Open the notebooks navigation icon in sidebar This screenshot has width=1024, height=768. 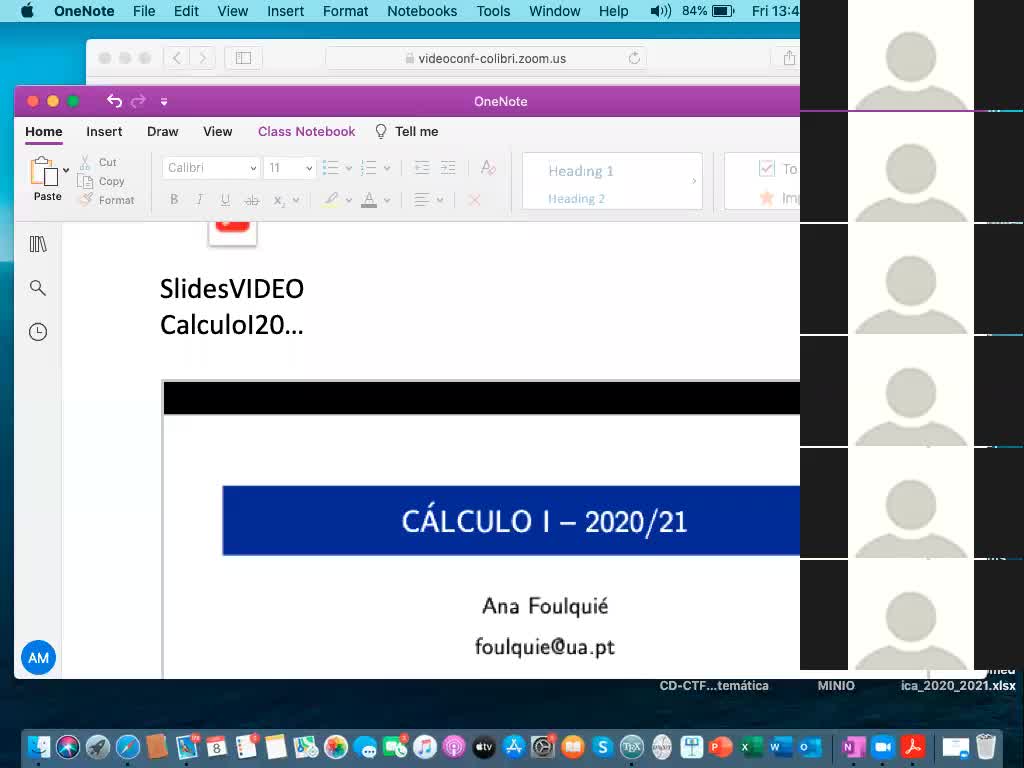[38, 244]
